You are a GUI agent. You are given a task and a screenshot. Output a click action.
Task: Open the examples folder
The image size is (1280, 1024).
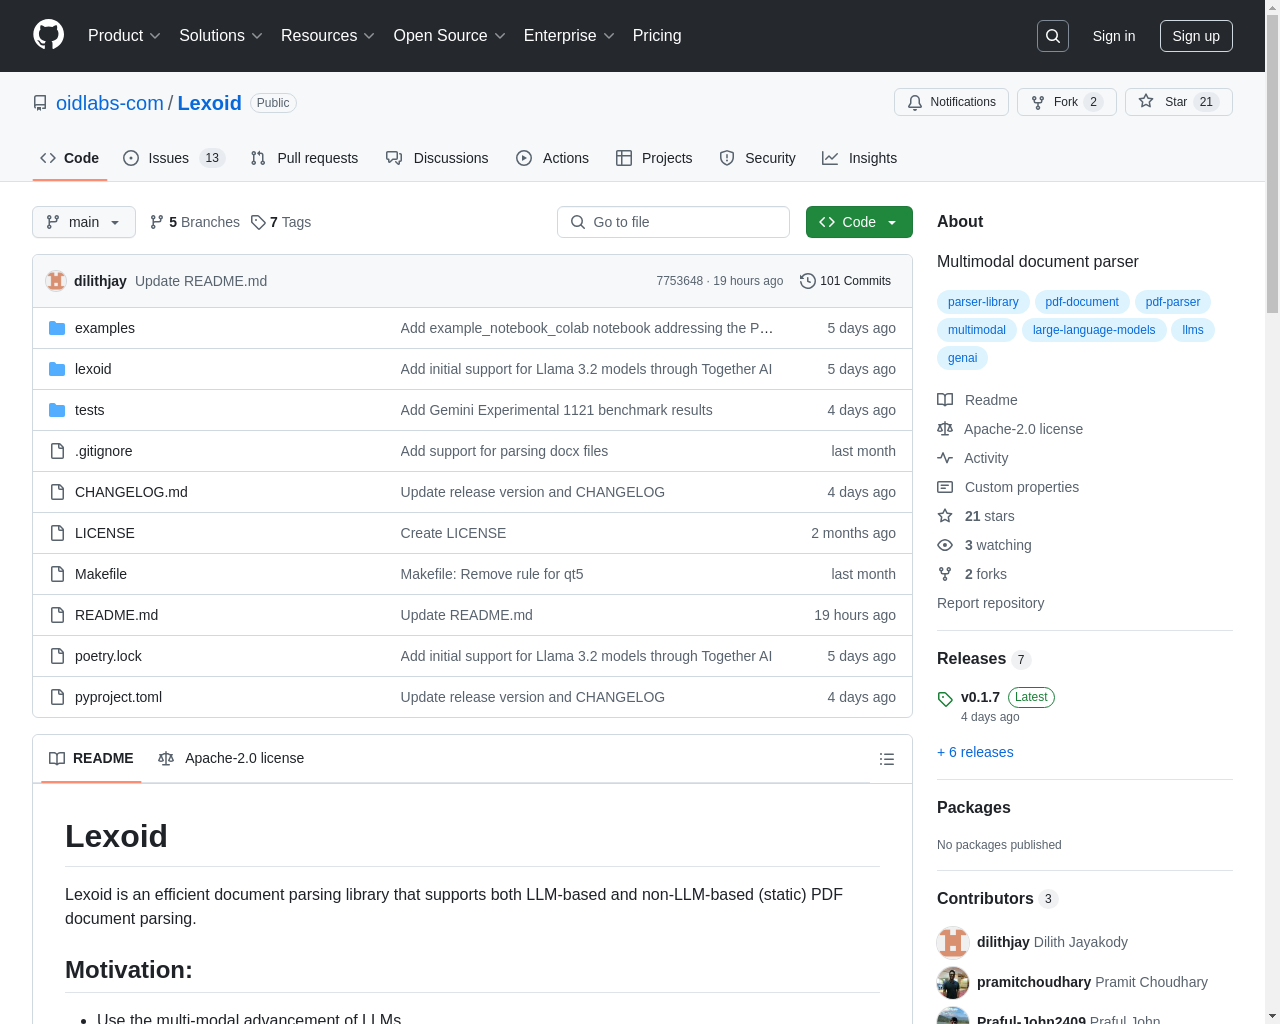105,328
